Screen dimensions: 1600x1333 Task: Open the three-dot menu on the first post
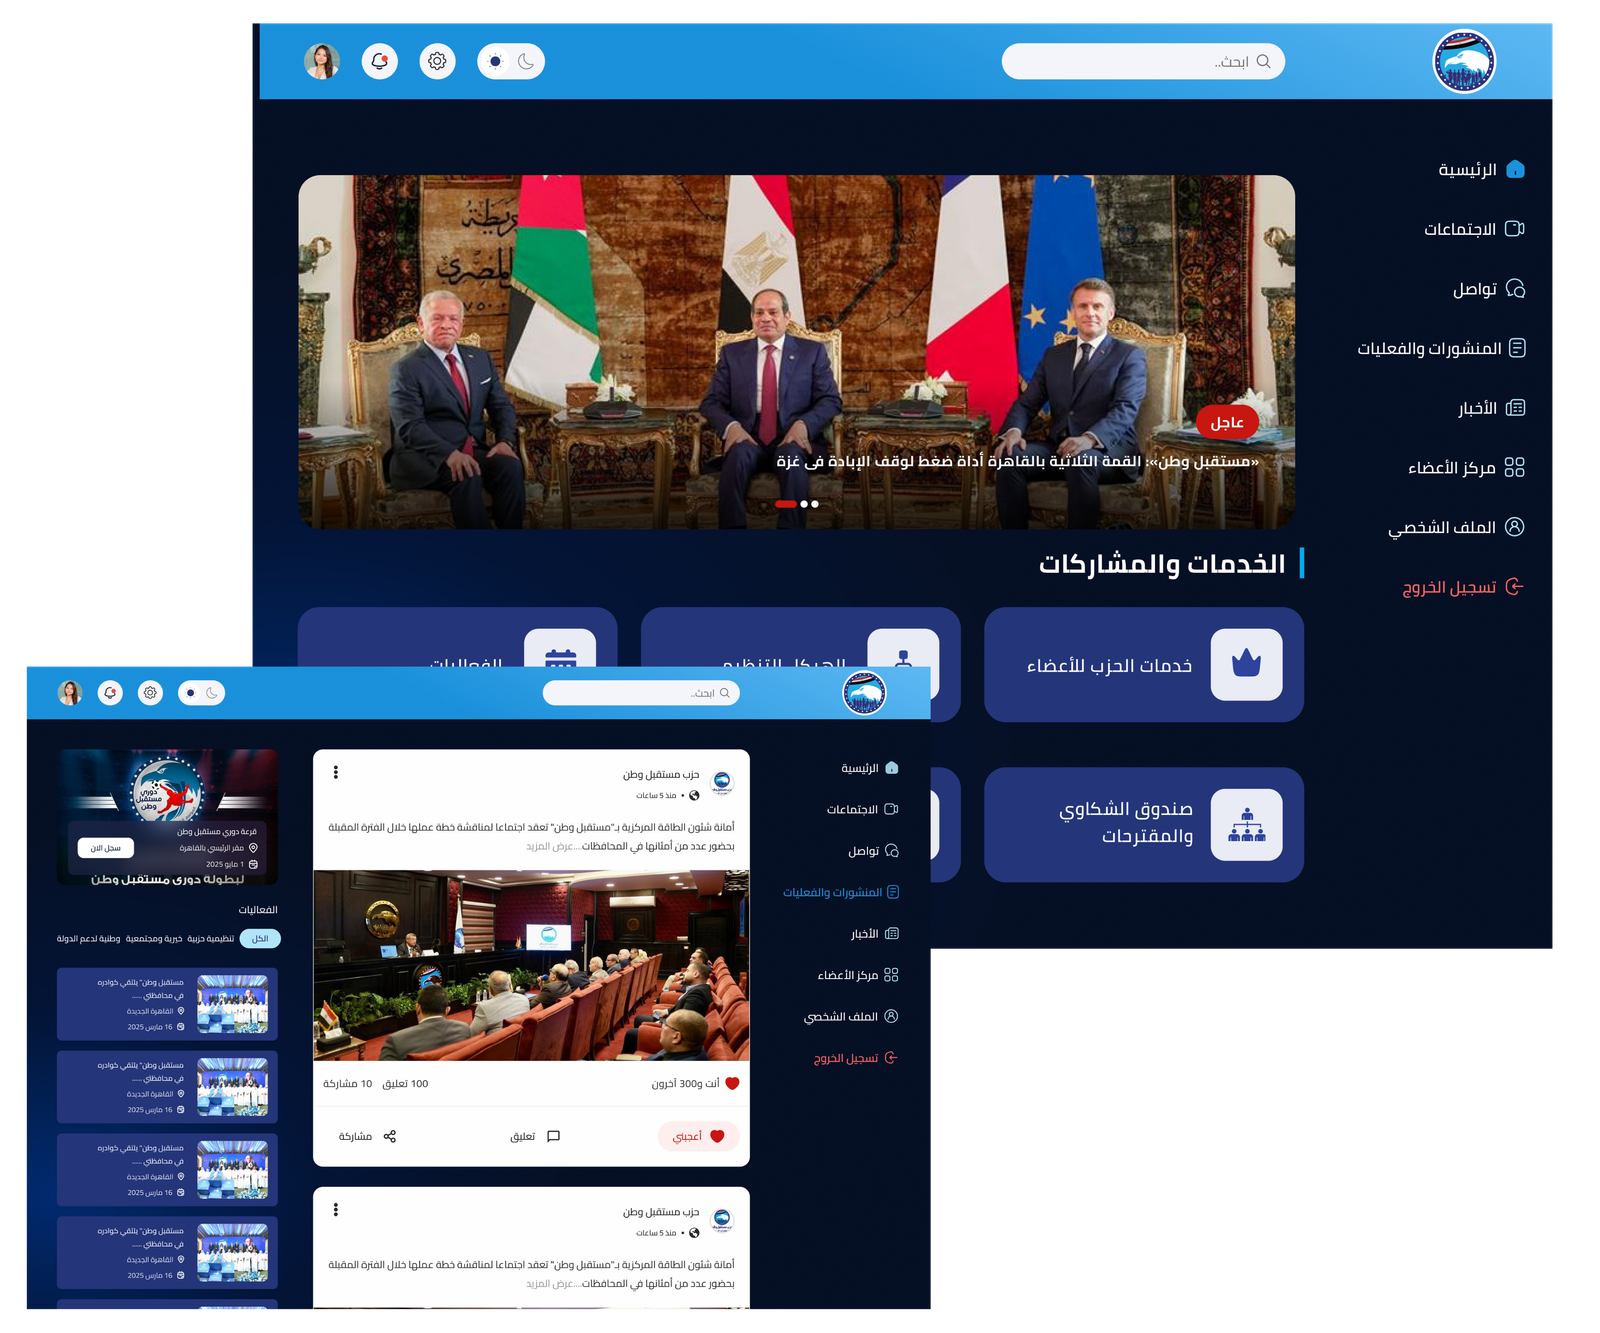336,772
